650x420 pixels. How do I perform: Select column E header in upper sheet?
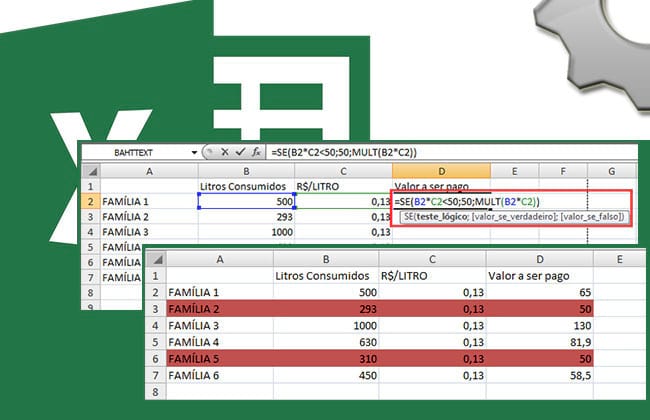click(514, 171)
